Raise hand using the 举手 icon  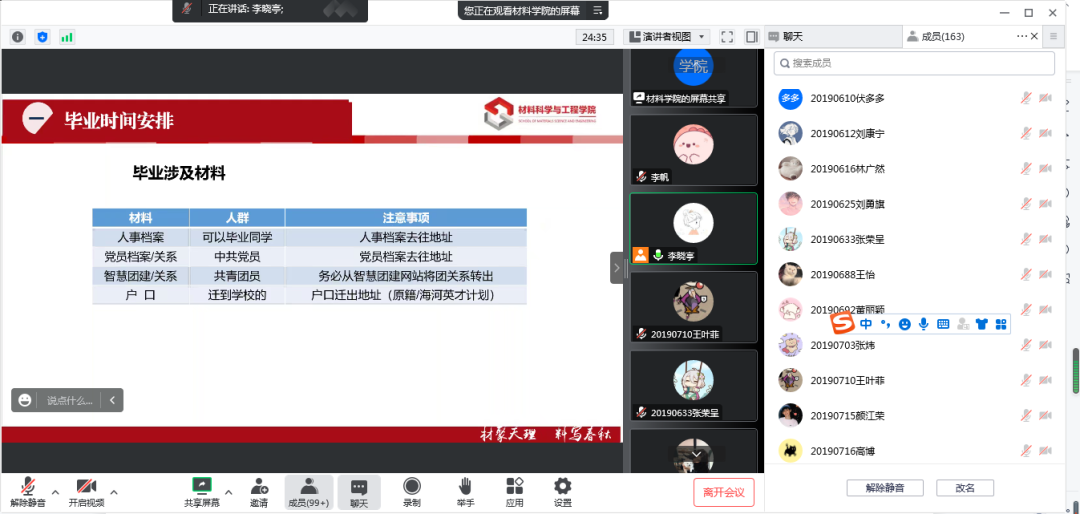[x=465, y=486]
